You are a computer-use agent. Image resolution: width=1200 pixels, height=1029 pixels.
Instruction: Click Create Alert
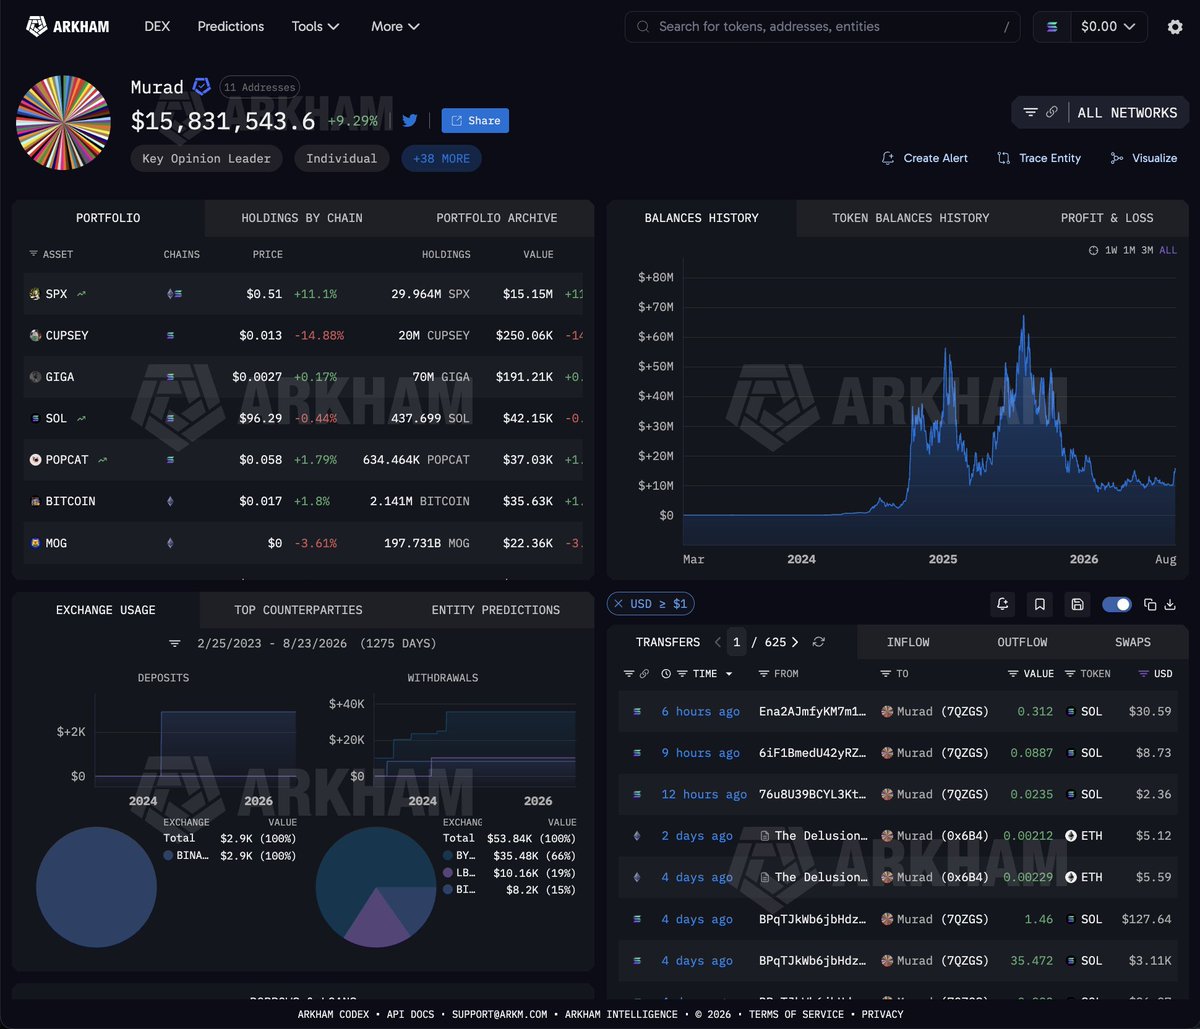925,158
